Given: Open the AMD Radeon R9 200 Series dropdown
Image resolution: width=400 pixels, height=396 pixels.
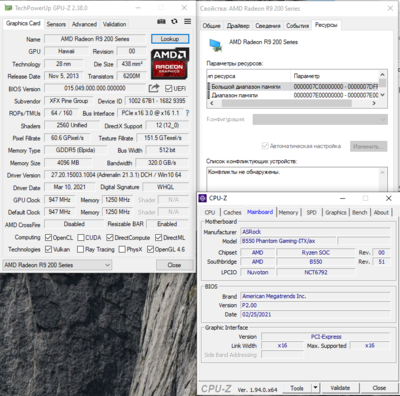Looking at the screenshot, I should tap(57, 265).
